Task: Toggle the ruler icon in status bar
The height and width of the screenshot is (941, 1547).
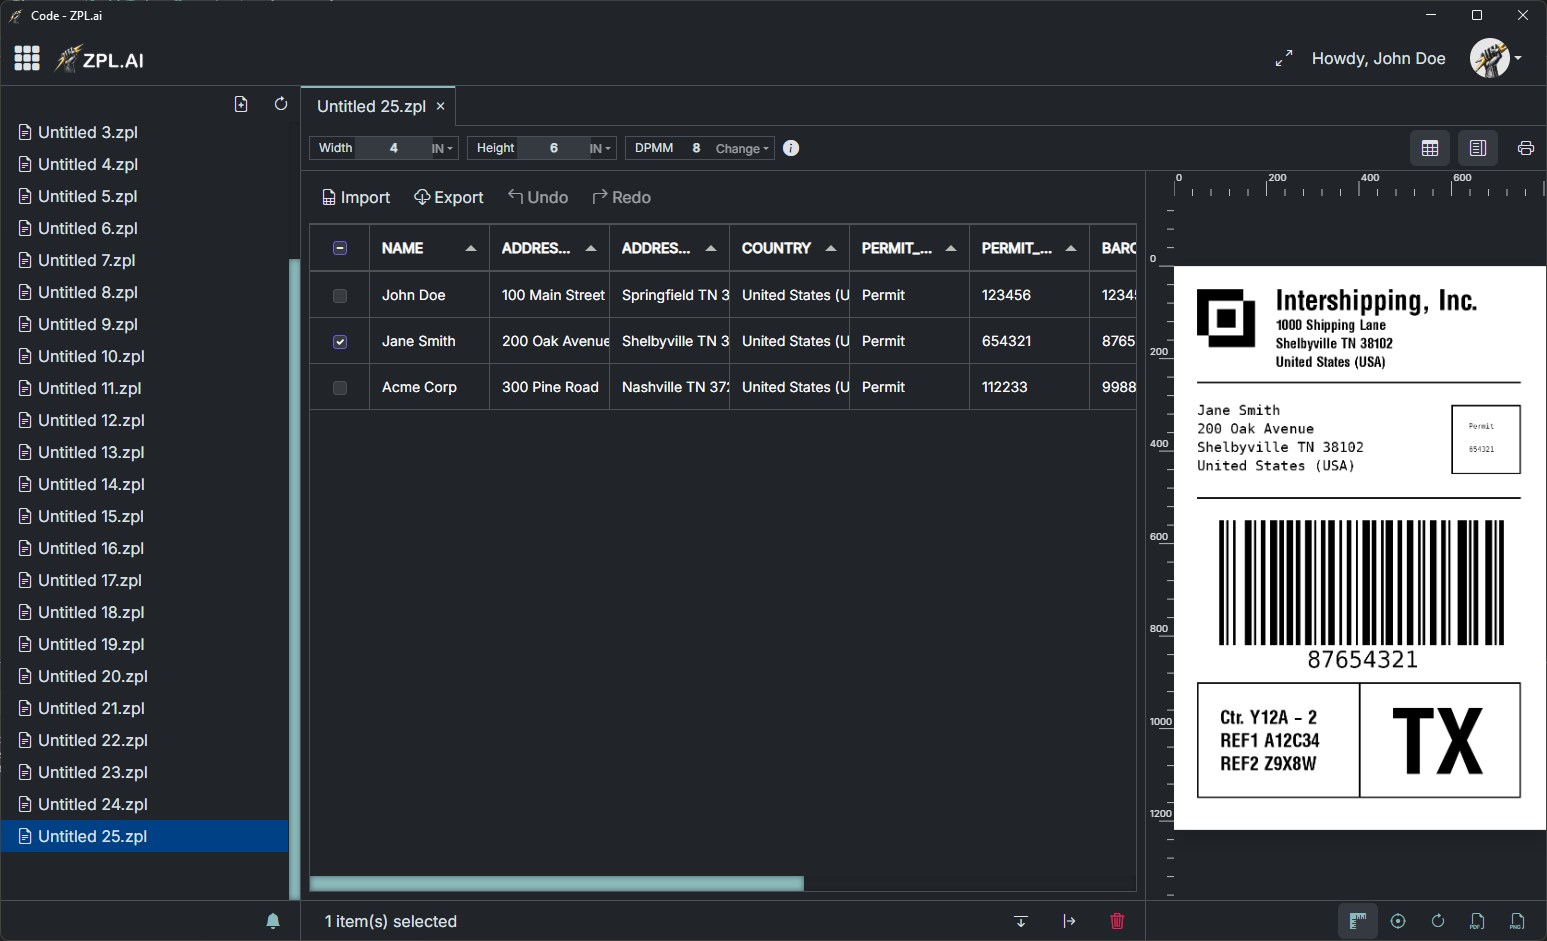Action: point(1357,921)
